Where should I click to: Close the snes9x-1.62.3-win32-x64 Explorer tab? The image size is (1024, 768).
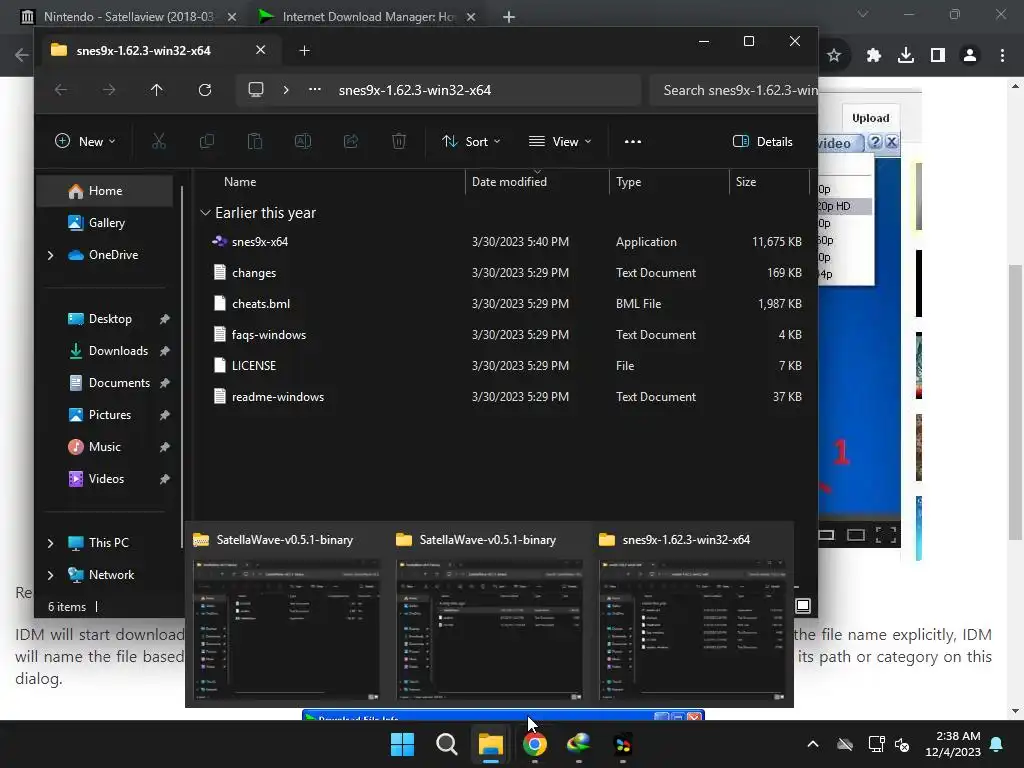click(261, 50)
